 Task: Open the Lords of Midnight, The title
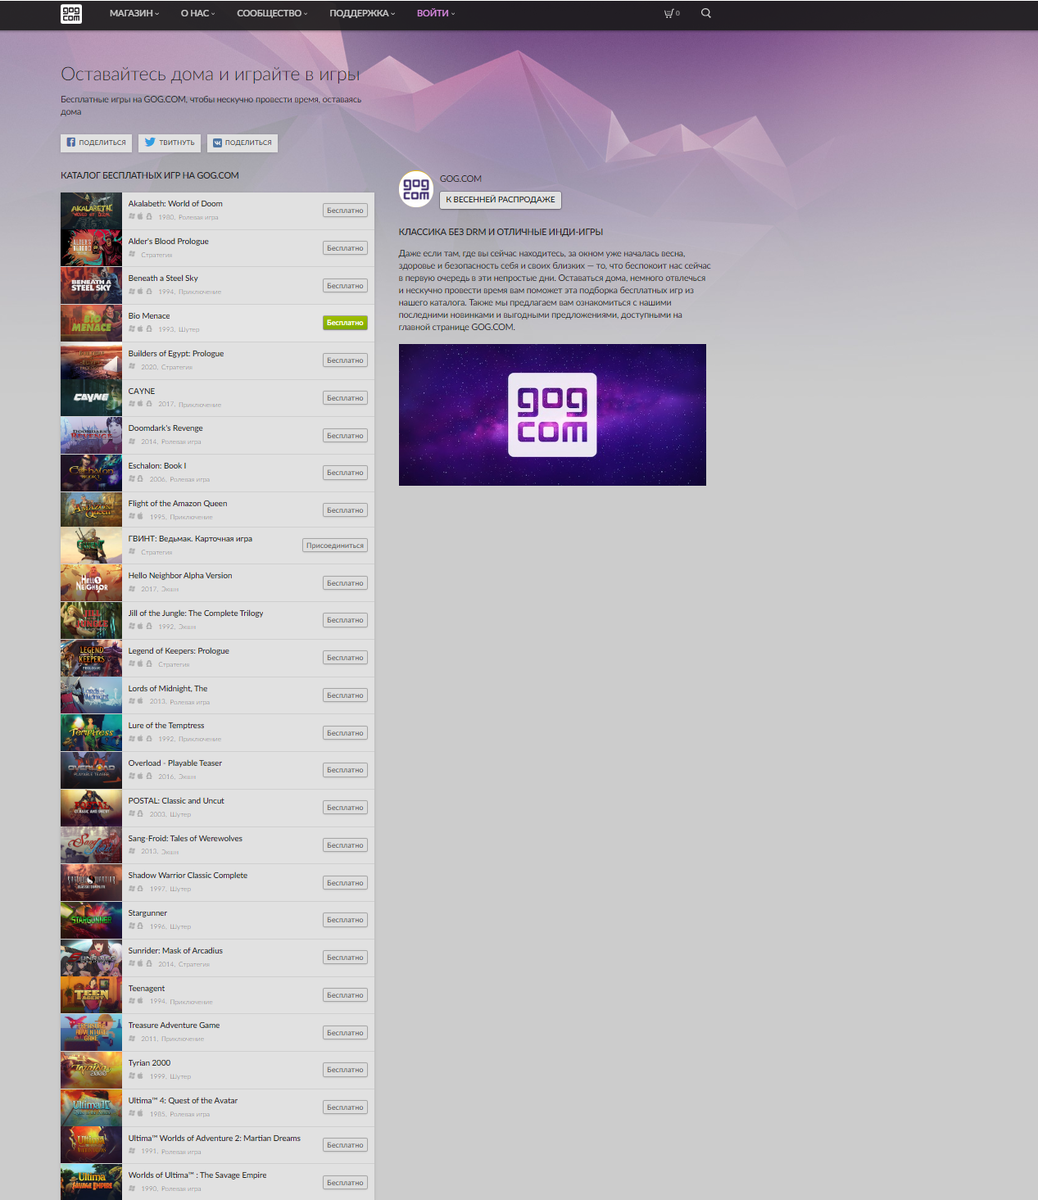pyautogui.click(x=168, y=688)
